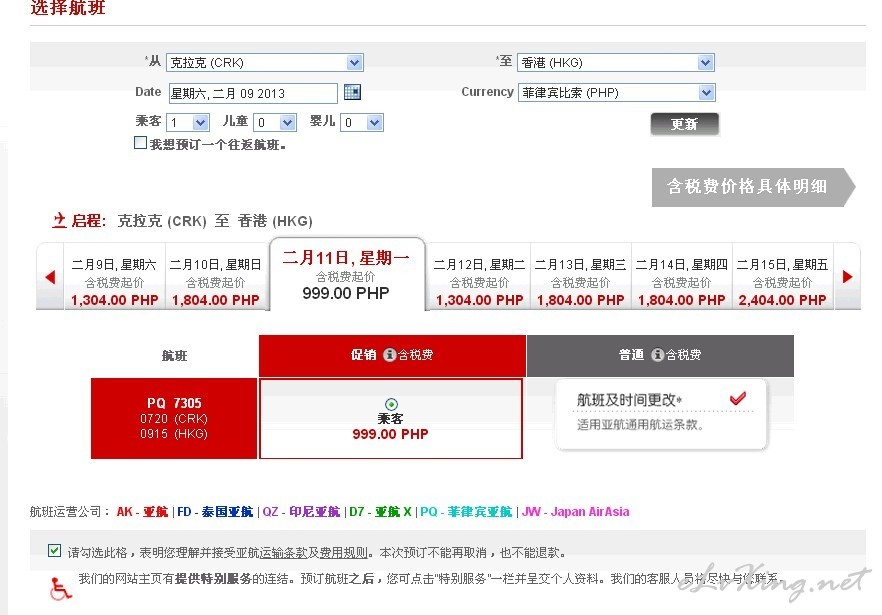Click the 更新 update button
Viewport: 882px width, 615px height.
pyautogui.click(x=685, y=124)
